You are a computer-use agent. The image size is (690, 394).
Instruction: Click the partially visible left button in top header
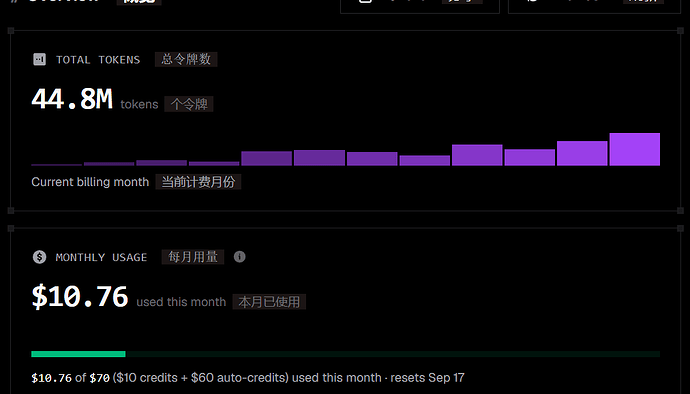pyautogui.click(x=420, y=6)
